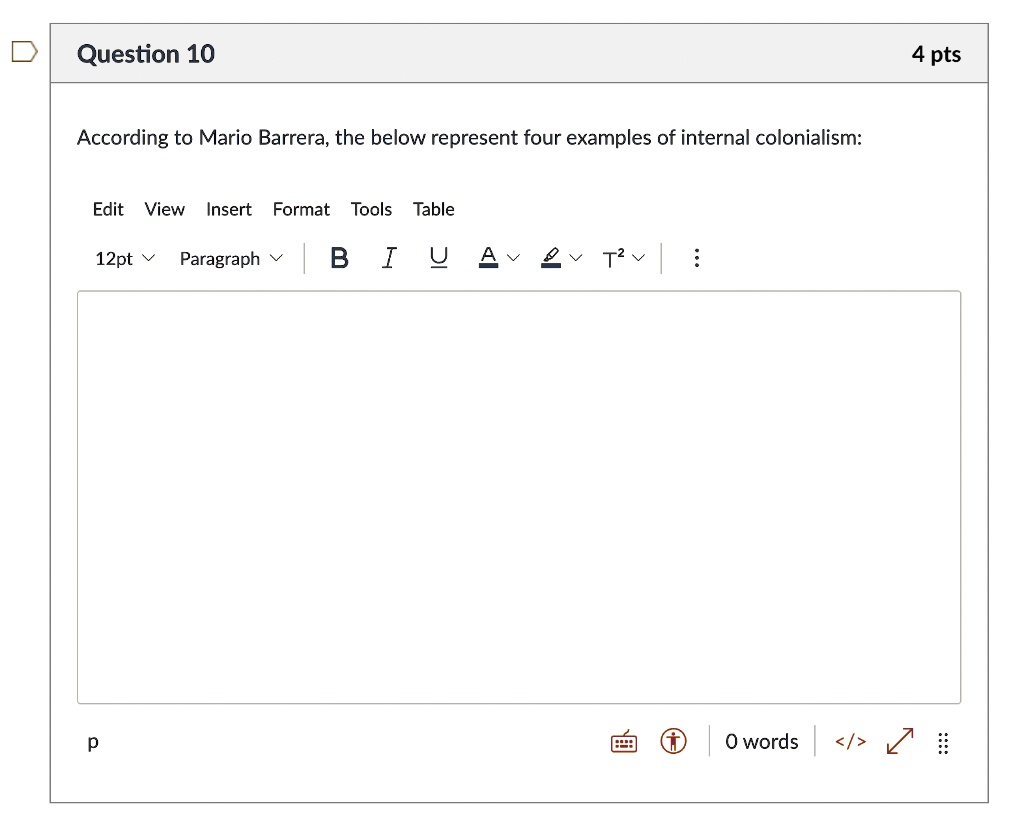Apply underline formatting
The width and height of the screenshot is (1024, 832).
pos(438,257)
